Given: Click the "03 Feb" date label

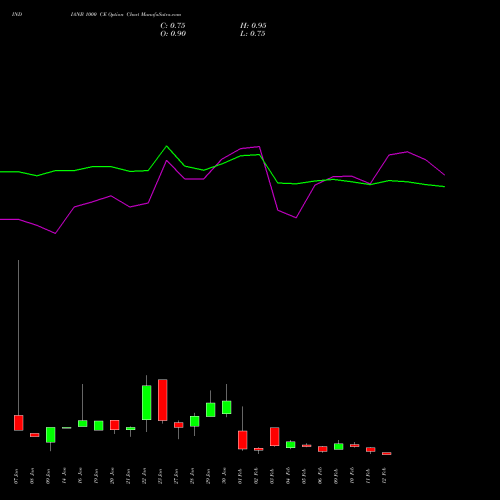Looking at the screenshot, I should coord(272,476).
